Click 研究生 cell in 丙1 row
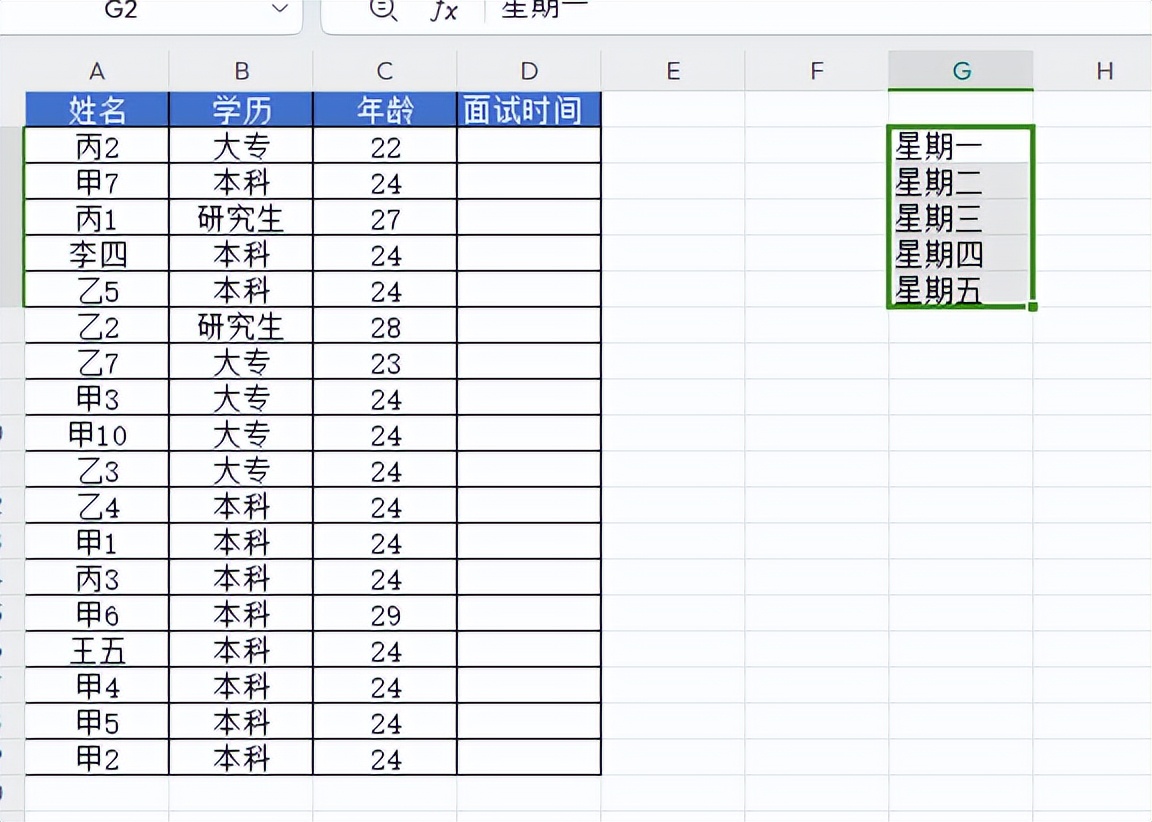Screen dimensions: 1152x822 [x=241, y=217]
